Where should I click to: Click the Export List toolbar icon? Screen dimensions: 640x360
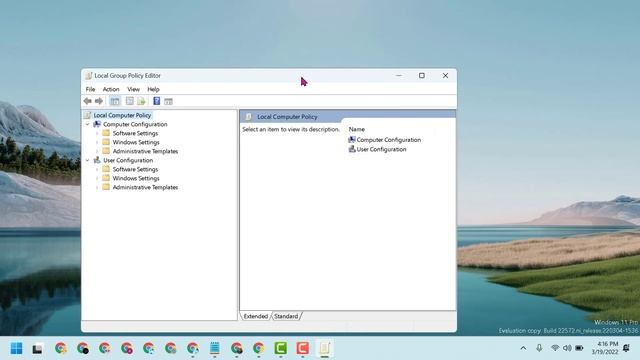click(x=141, y=101)
